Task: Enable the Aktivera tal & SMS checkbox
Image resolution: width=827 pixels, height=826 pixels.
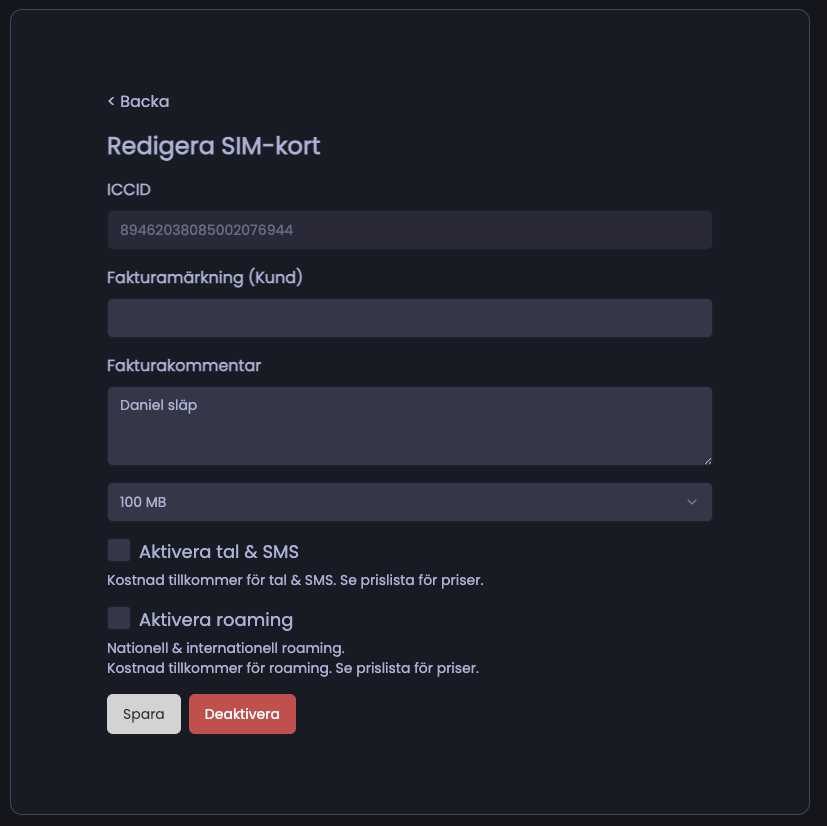Action: 119,550
